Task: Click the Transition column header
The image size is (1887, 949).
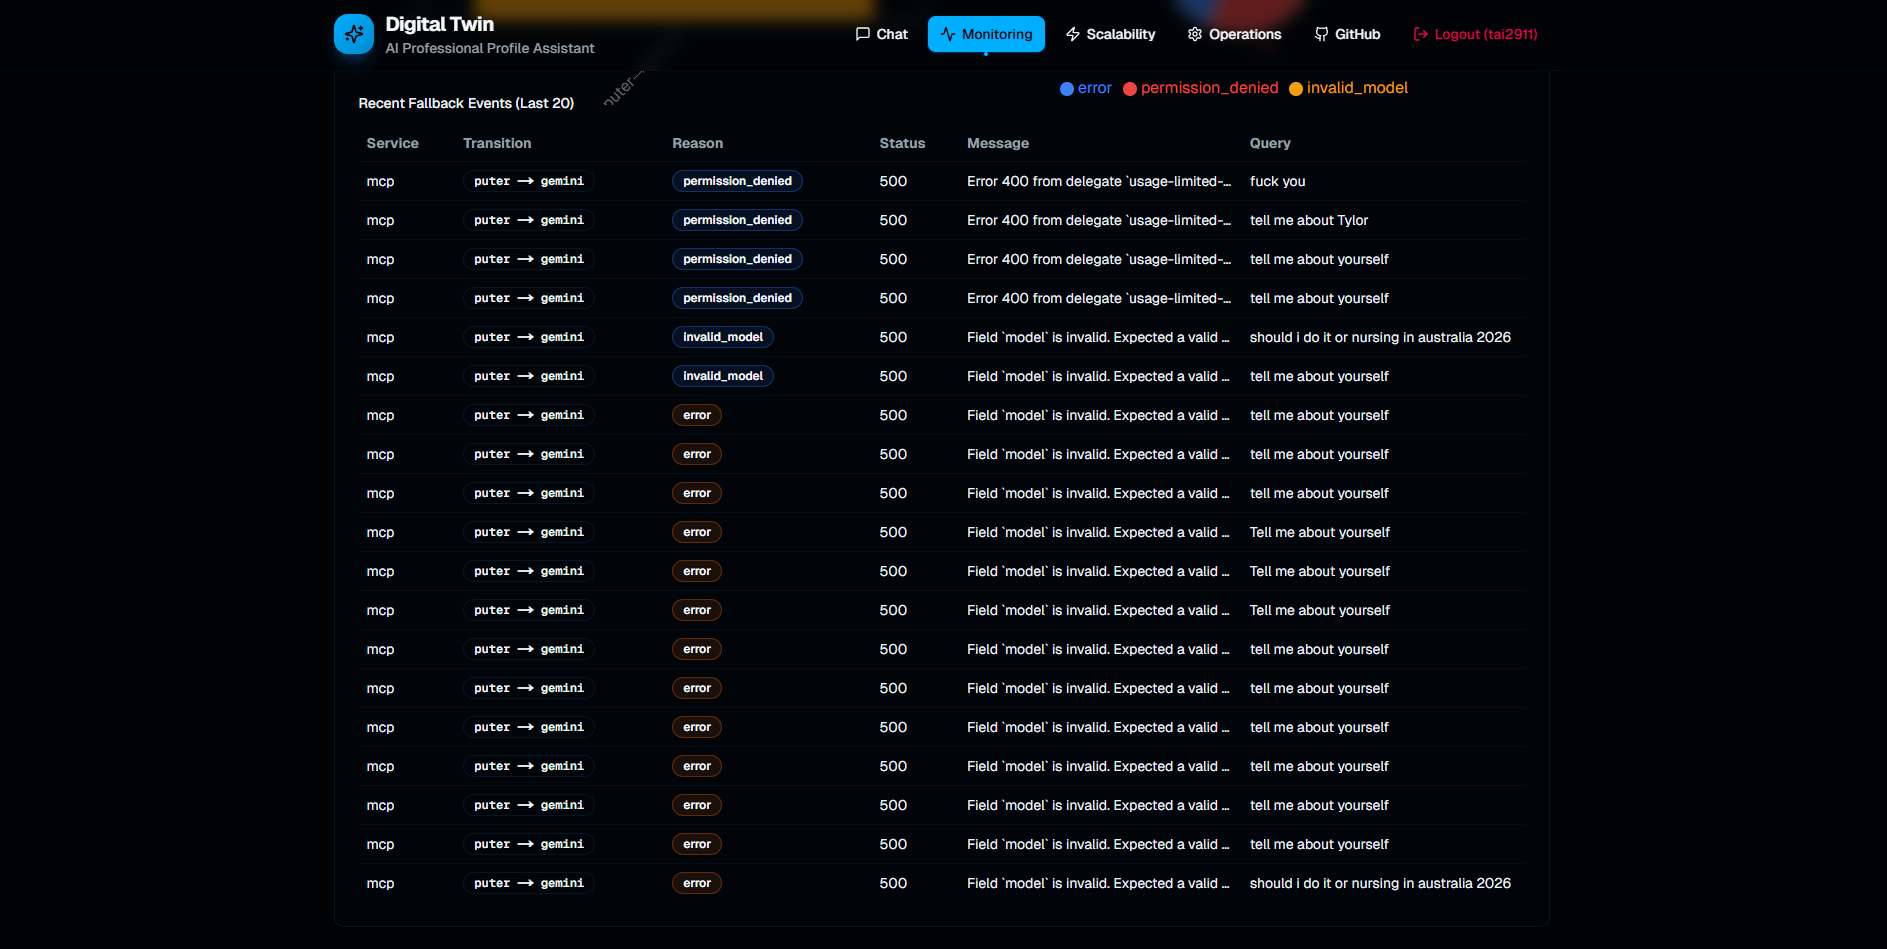Action: 497,143
